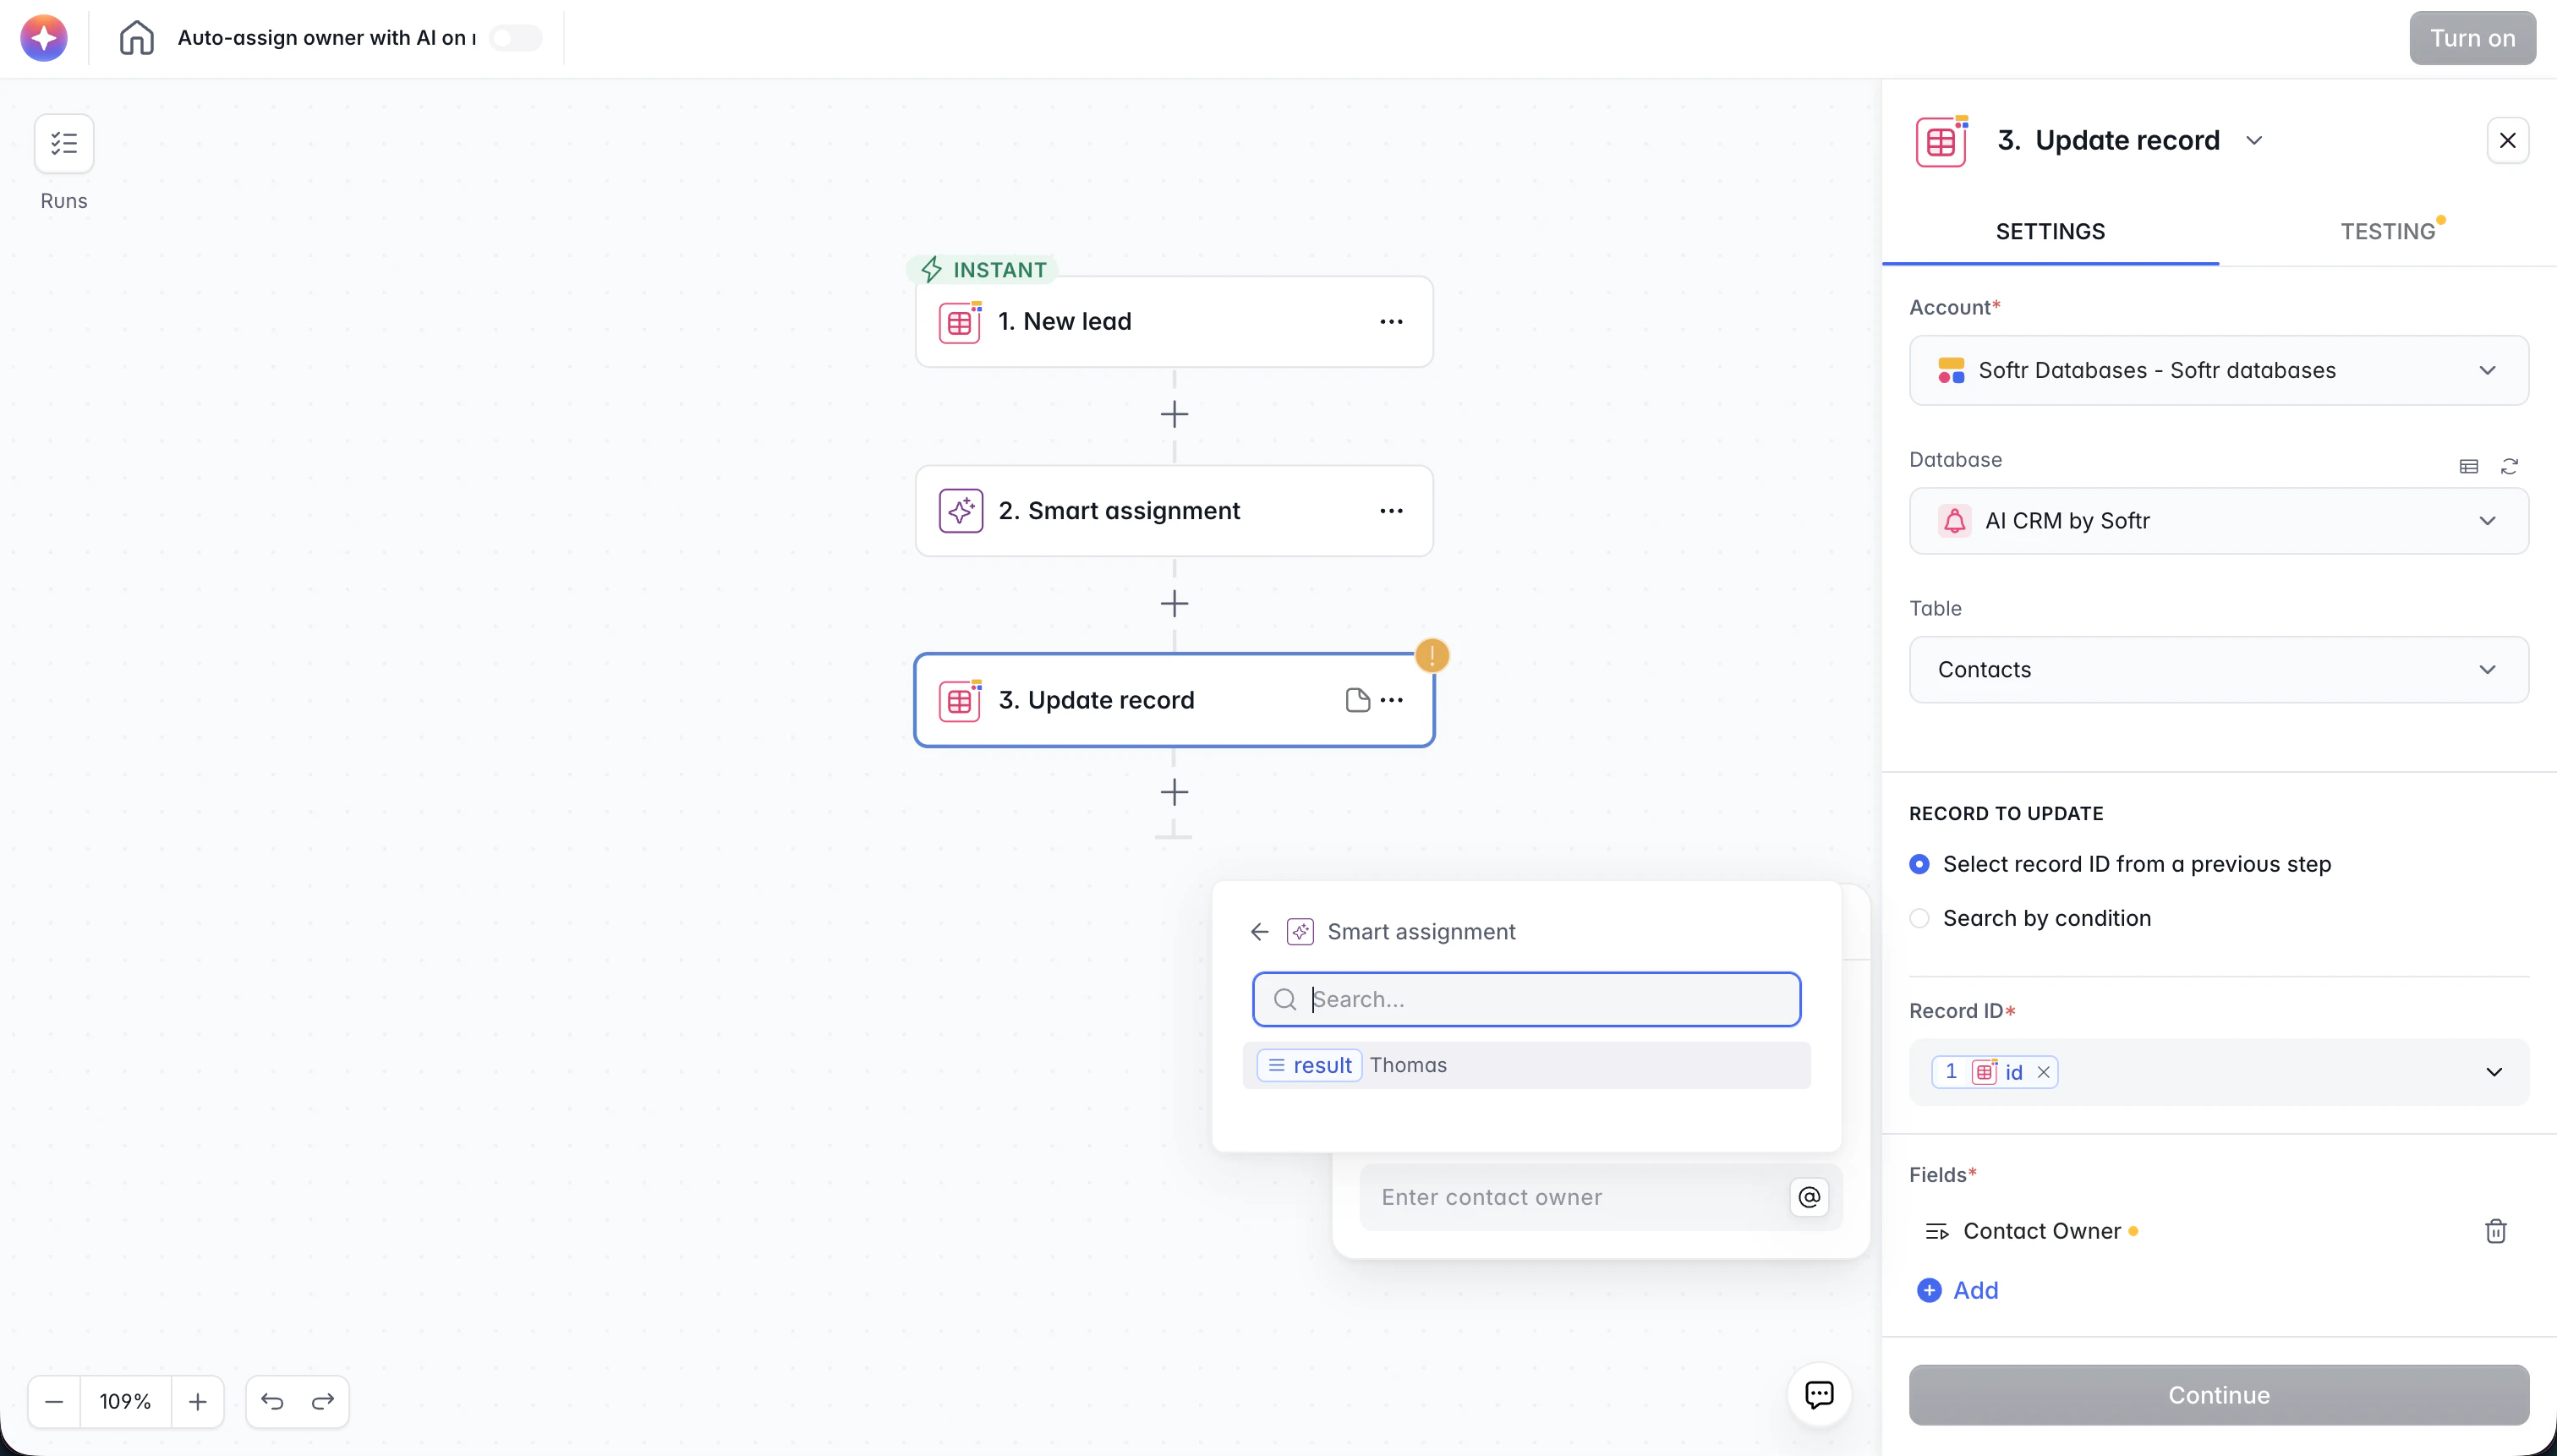Image resolution: width=2557 pixels, height=1456 pixels.
Task: Open the chat support bubble
Action: click(1818, 1394)
